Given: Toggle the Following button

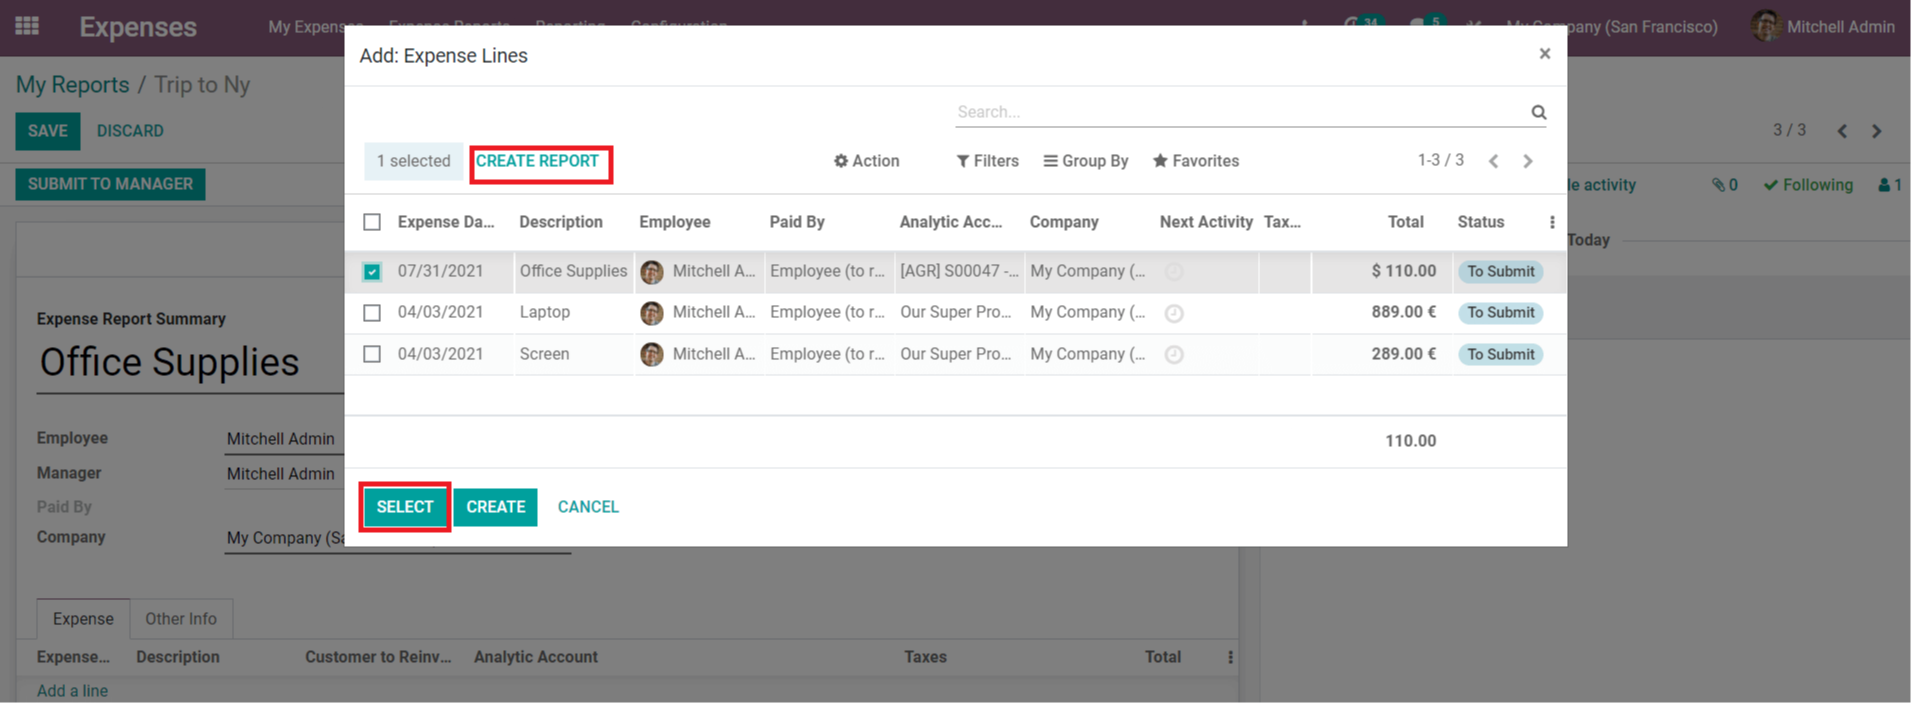Looking at the screenshot, I should point(1808,185).
